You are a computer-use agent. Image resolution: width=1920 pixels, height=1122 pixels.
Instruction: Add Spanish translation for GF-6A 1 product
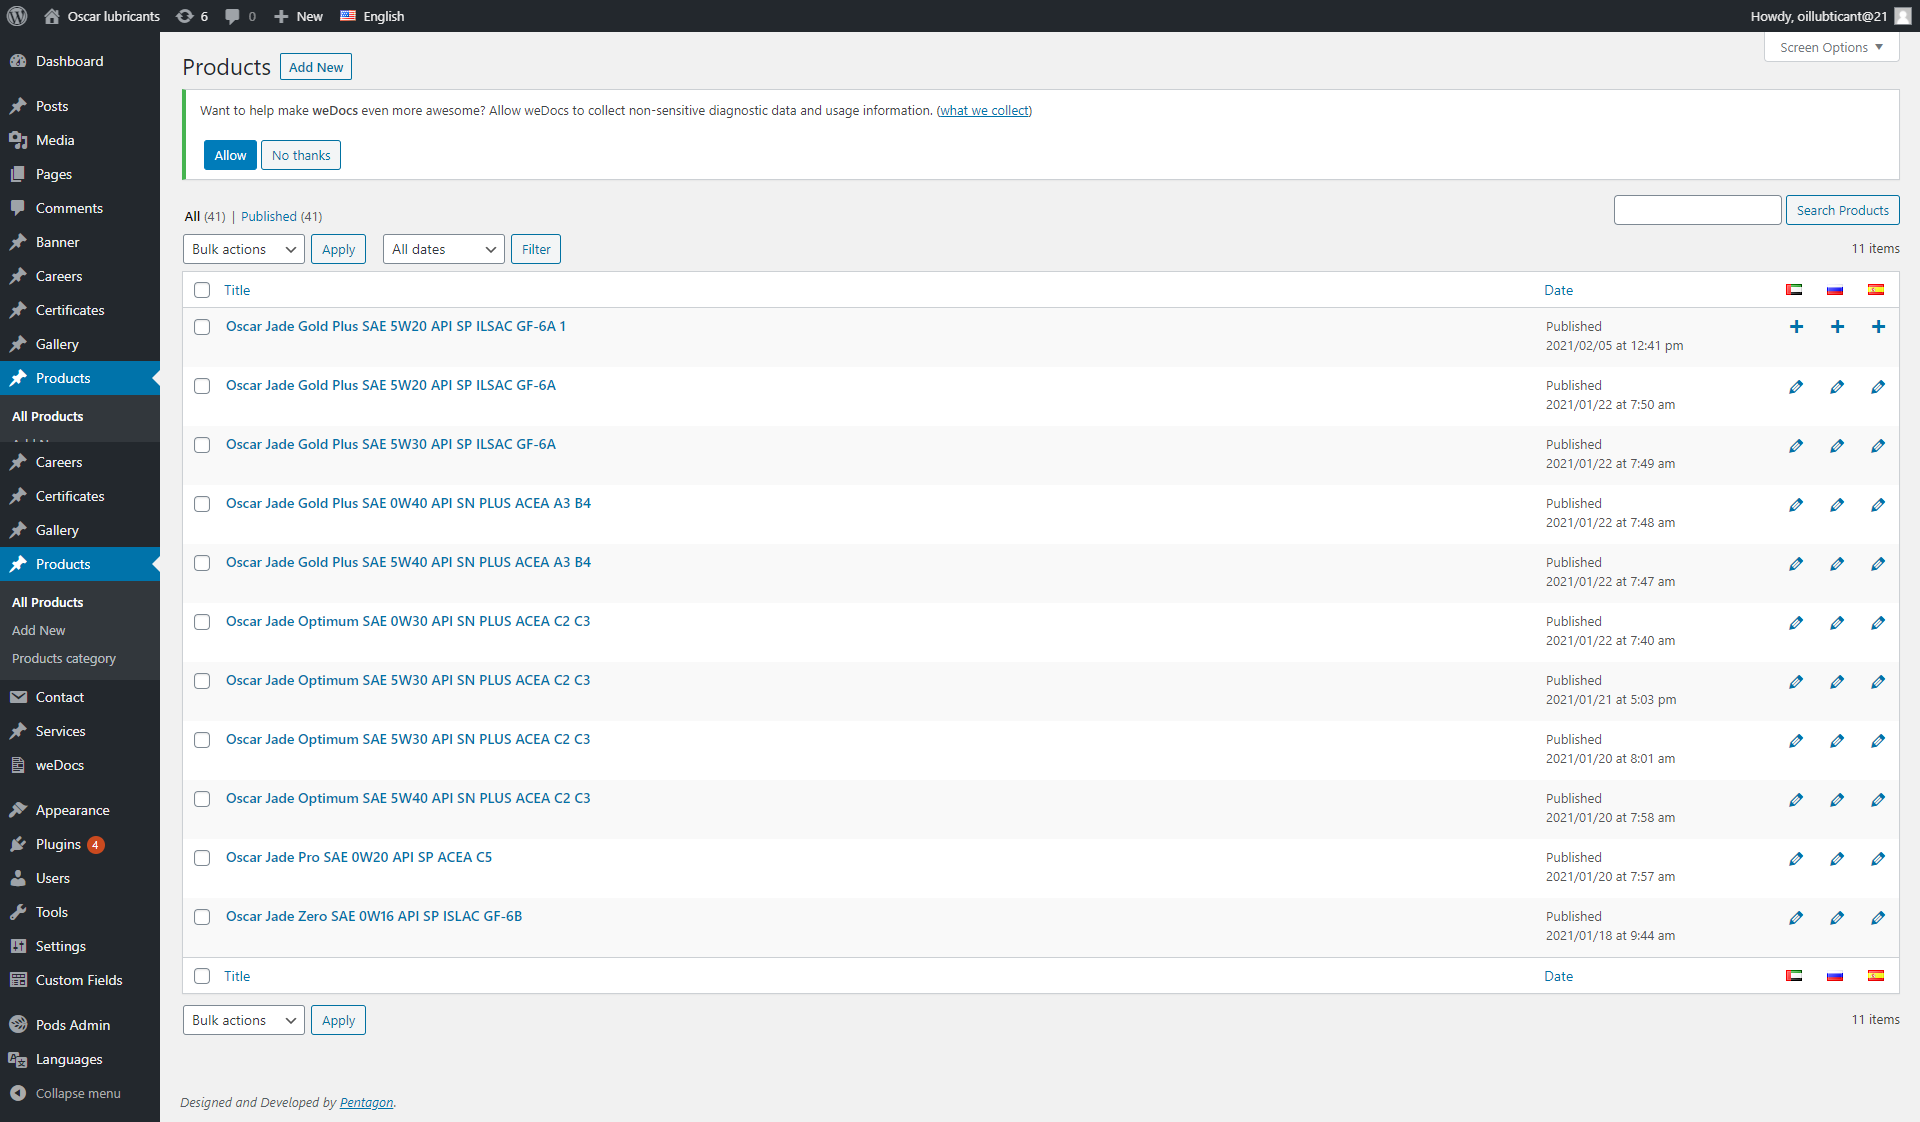(1878, 327)
